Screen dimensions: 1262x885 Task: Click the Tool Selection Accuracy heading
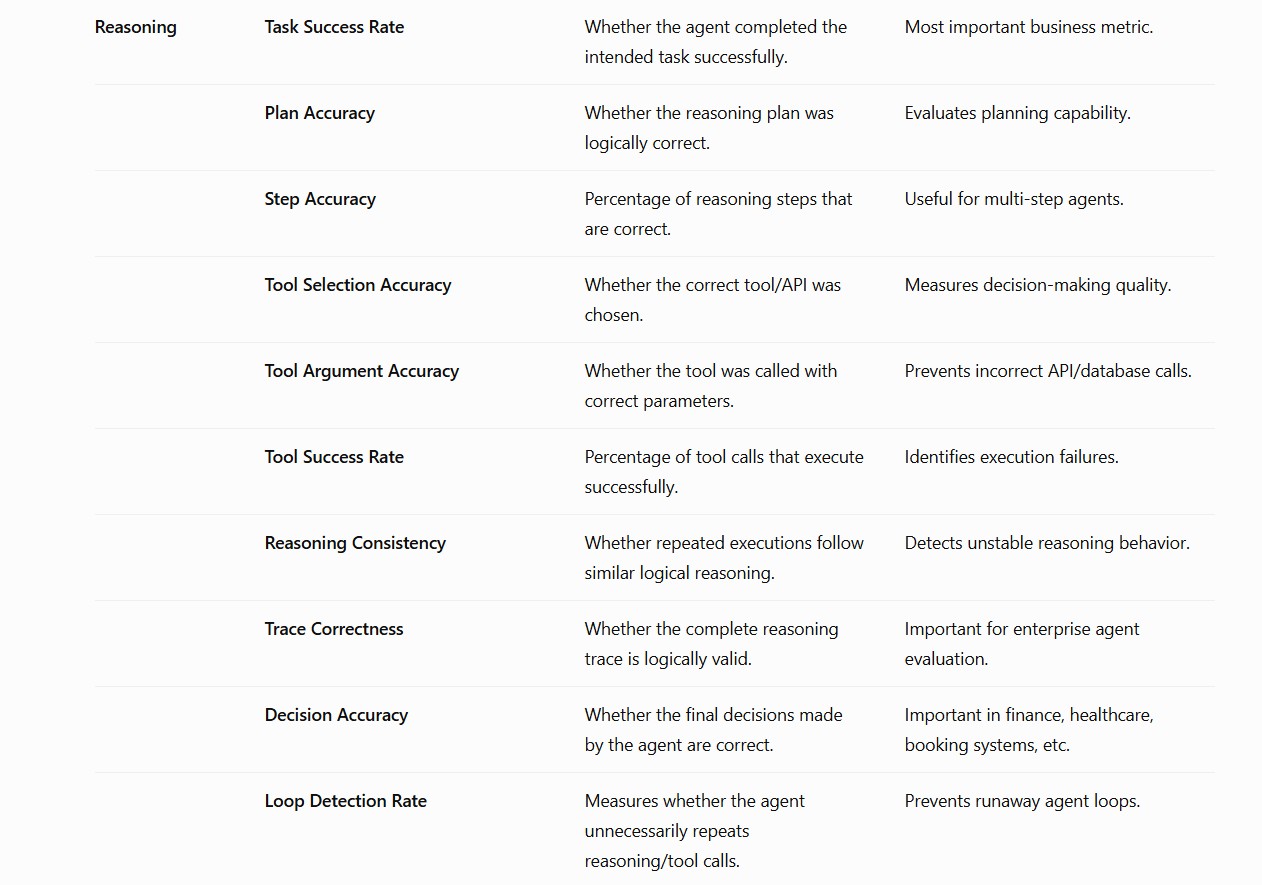[x=358, y=286]
